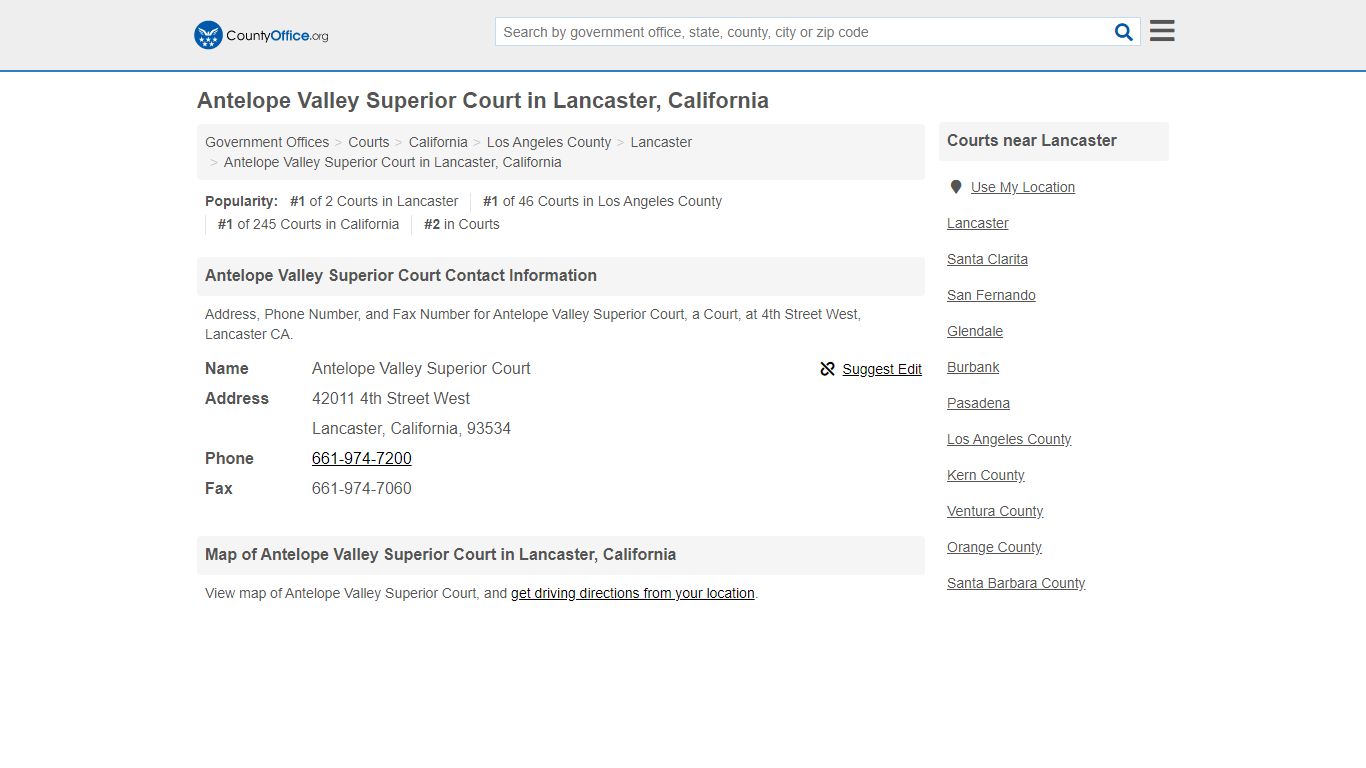The height and width of the screenshot is (768, 1366).
Task: Open Orange County courts link
Action: [x=994, y=547]
